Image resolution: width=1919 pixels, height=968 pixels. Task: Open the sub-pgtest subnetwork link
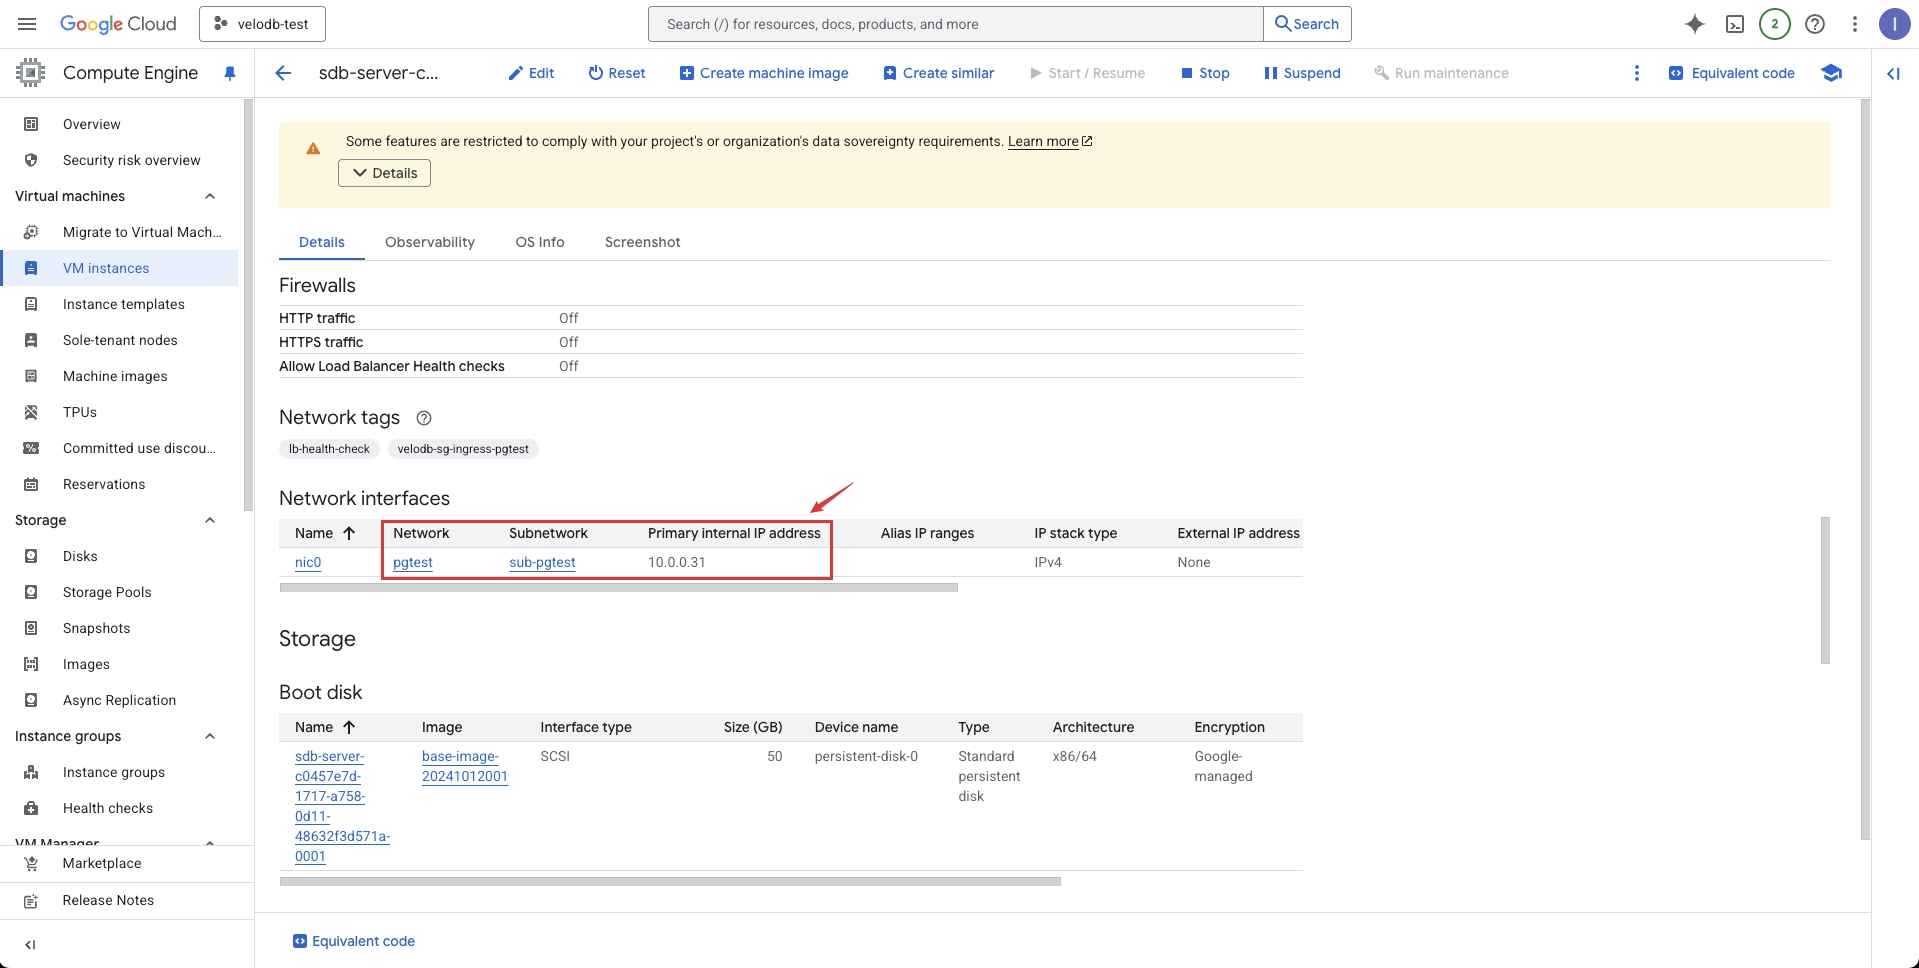[x=542, y=562]
